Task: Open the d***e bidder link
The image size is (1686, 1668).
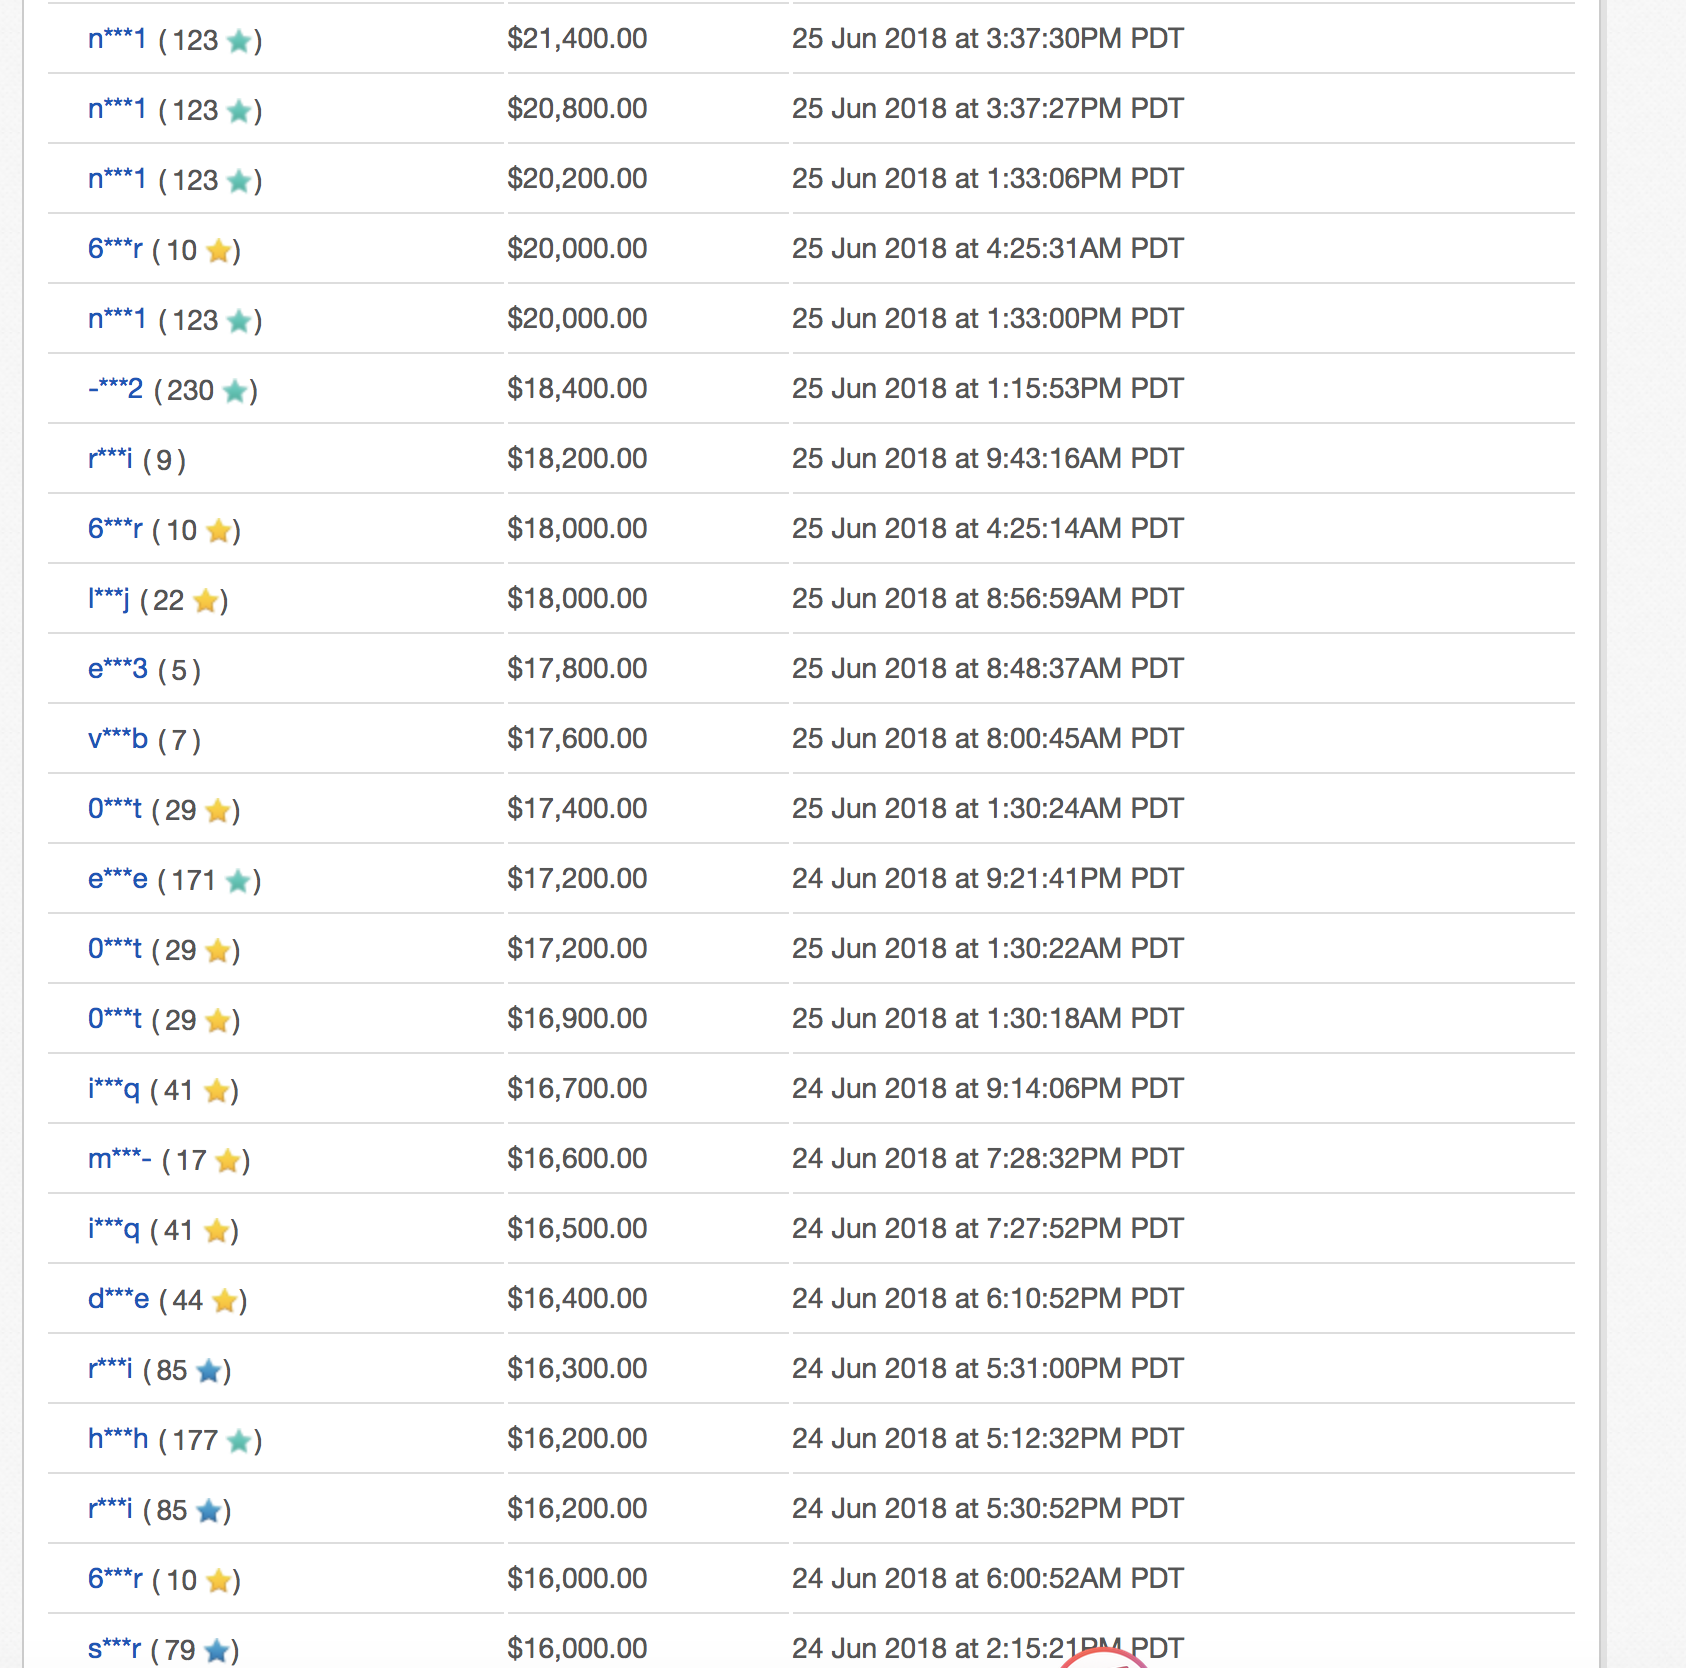Action: pyautogui.click(x=119, y=1299)
